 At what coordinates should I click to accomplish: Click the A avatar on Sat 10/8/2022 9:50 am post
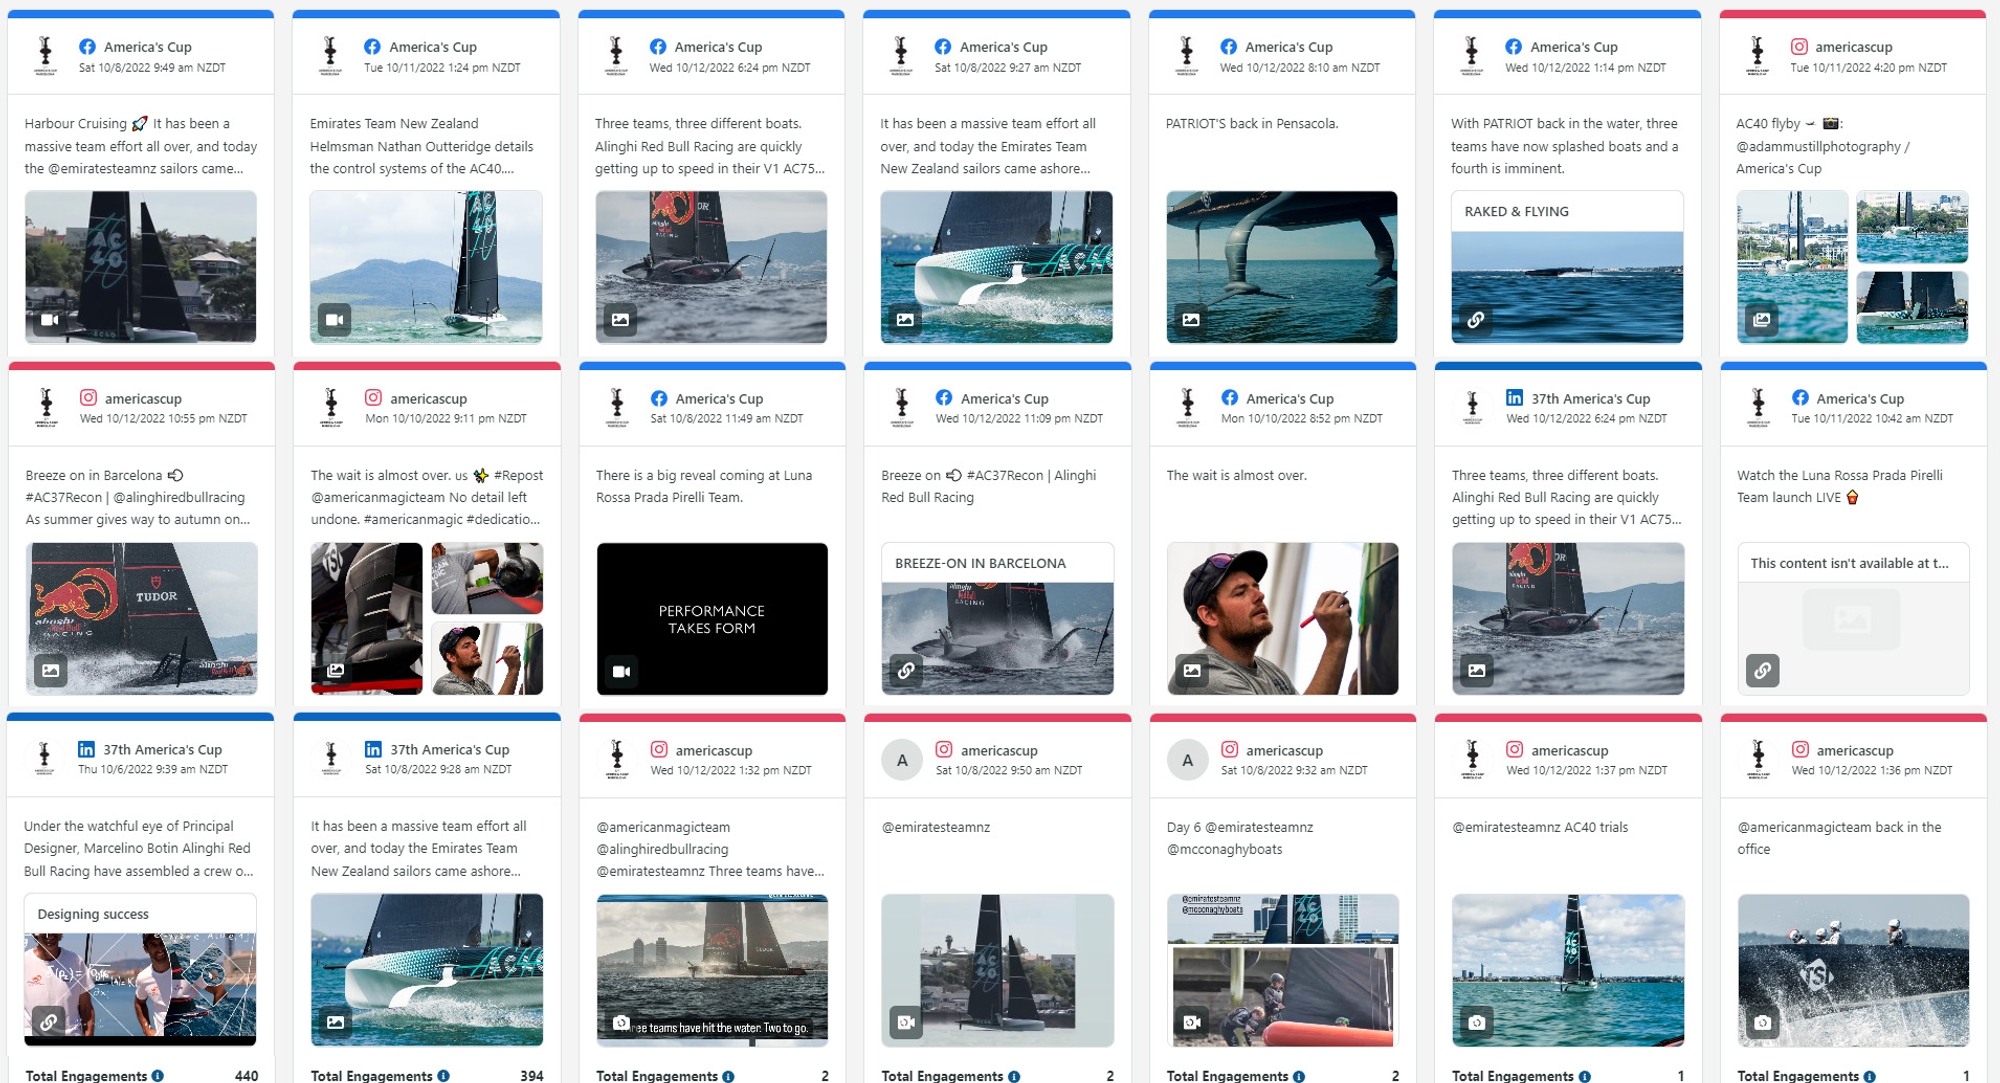pyautogui.click(x=902, y=760)
